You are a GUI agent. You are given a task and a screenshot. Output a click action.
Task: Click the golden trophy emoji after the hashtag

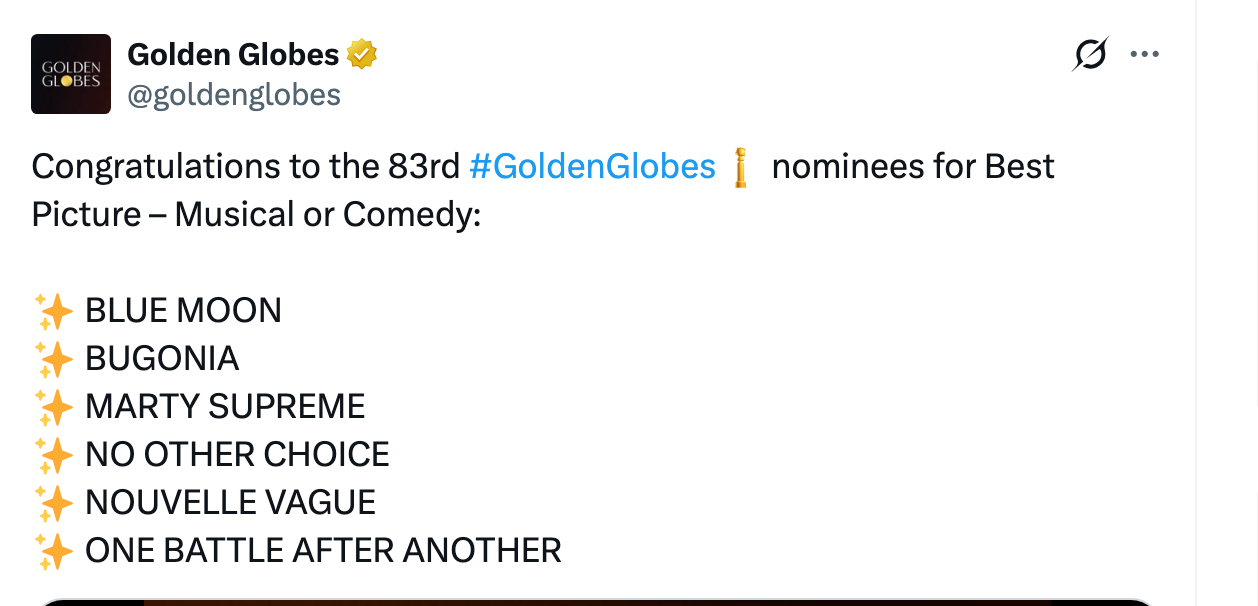(x=741, y=167)
